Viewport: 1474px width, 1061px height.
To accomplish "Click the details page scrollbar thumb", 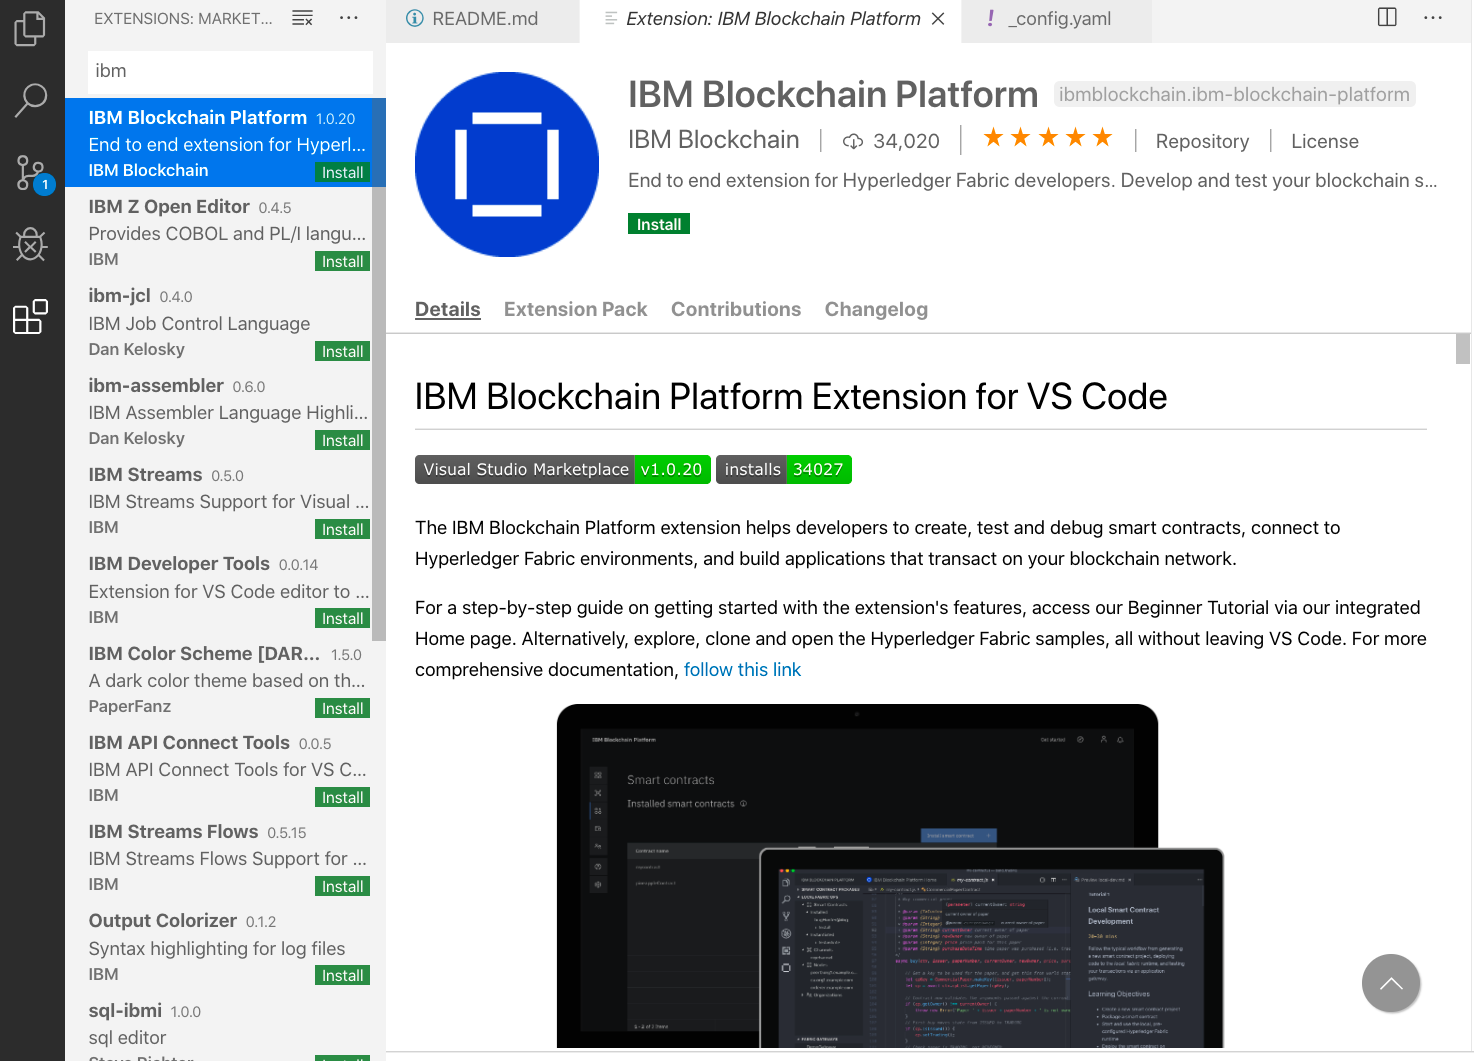I will click(1463, 349).
